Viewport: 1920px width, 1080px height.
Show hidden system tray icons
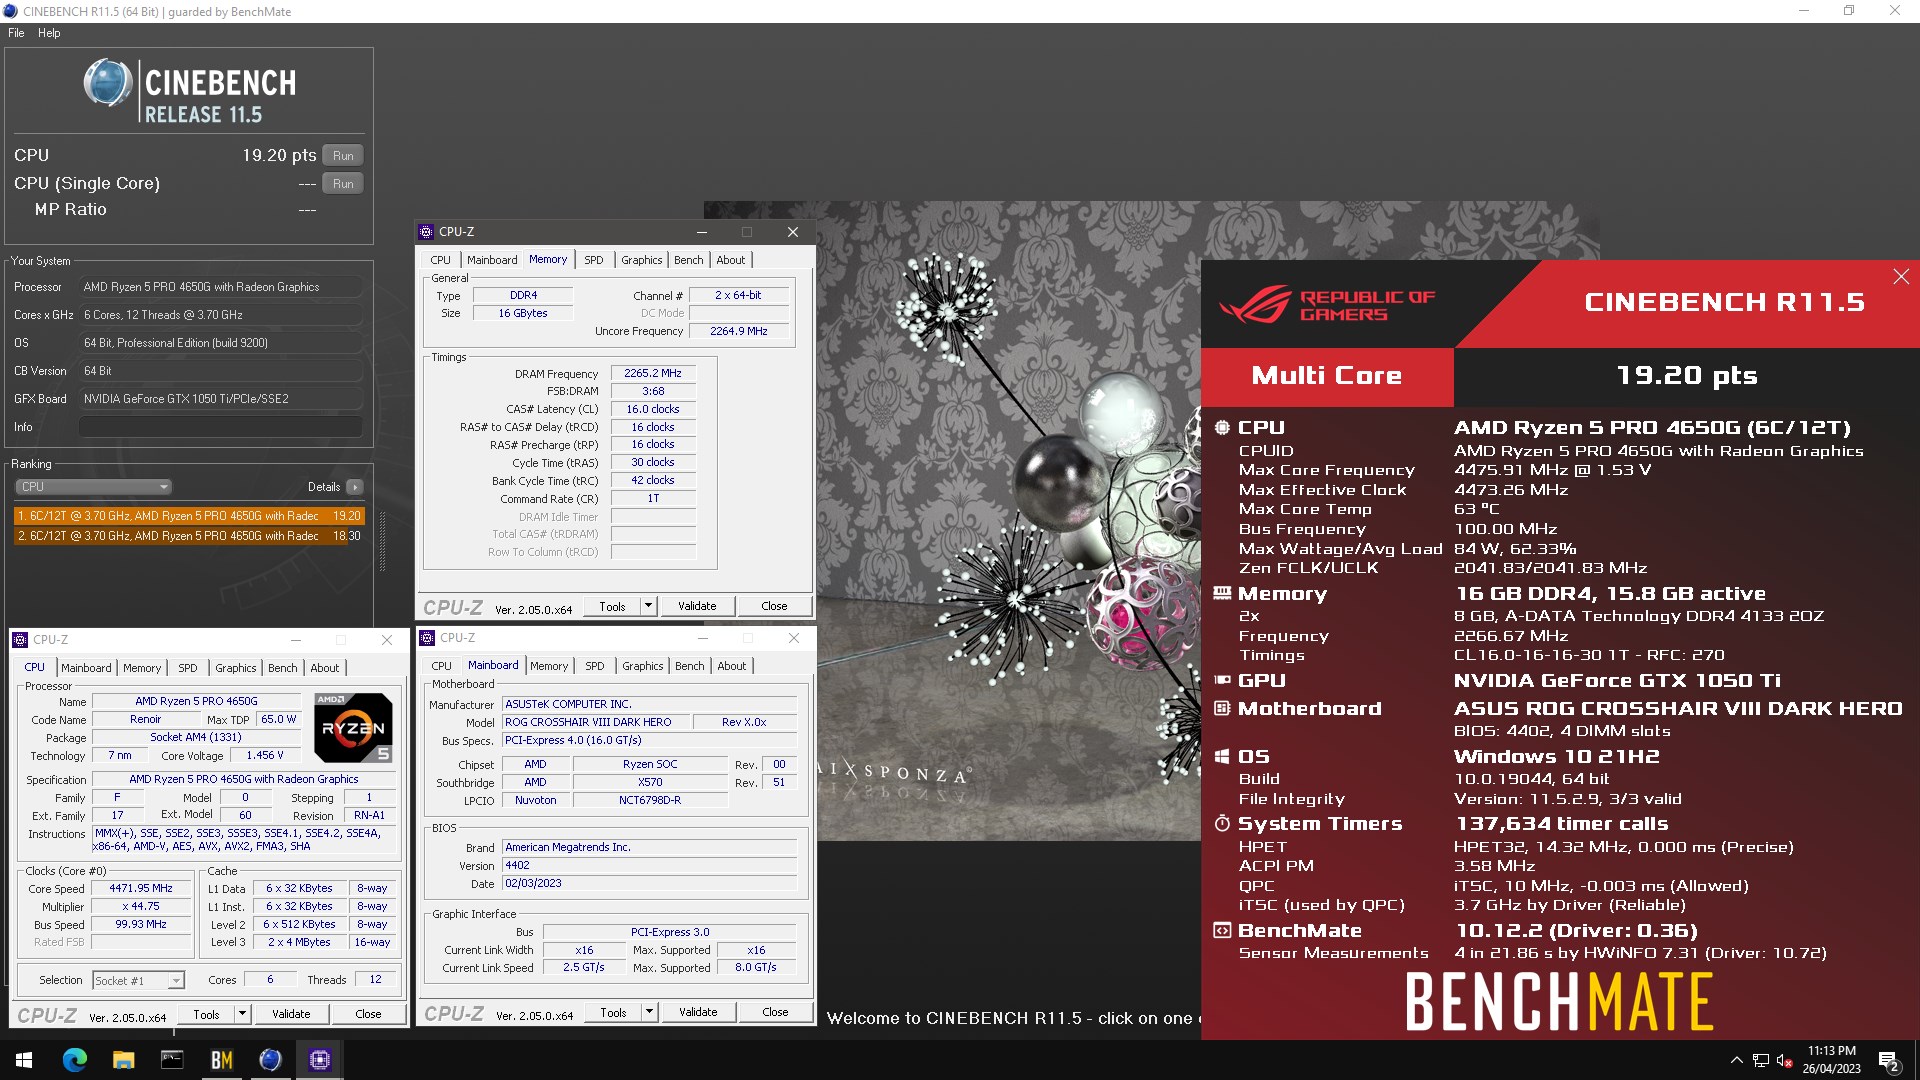point(1737,1060)
